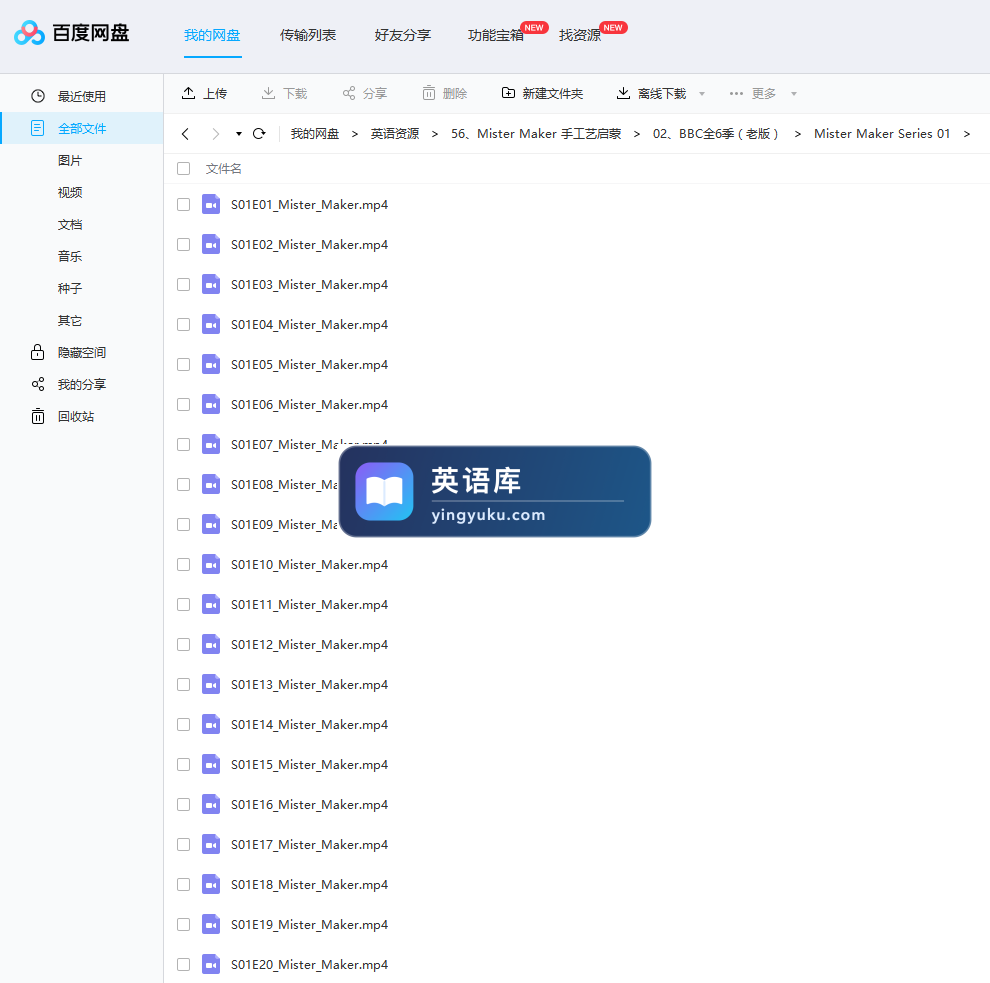This screenshot has height=983, width=990.
Task: Click video icon of S01E05_Mister_Maker.mp4
Action: coord(211,364)
